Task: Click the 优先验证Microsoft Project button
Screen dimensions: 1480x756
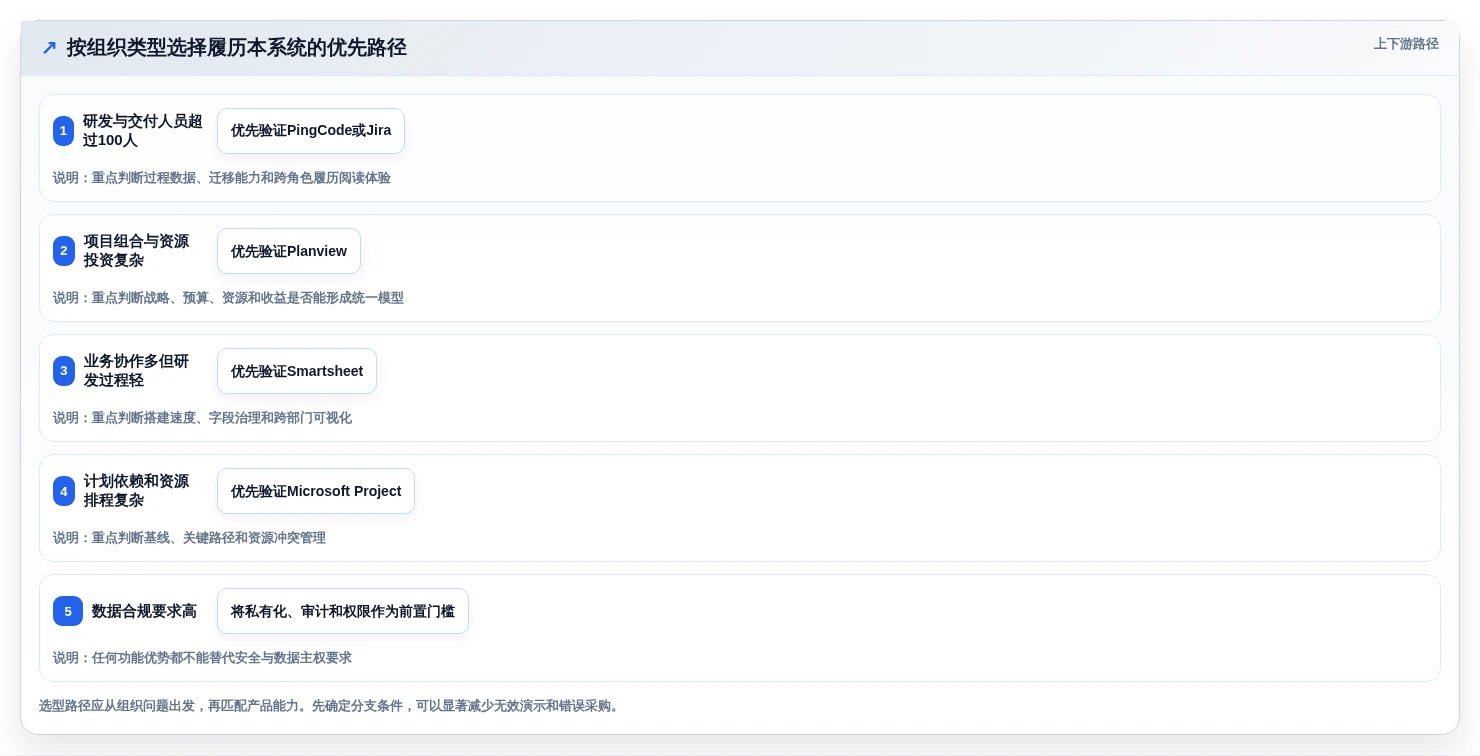Action: point(316,491)
